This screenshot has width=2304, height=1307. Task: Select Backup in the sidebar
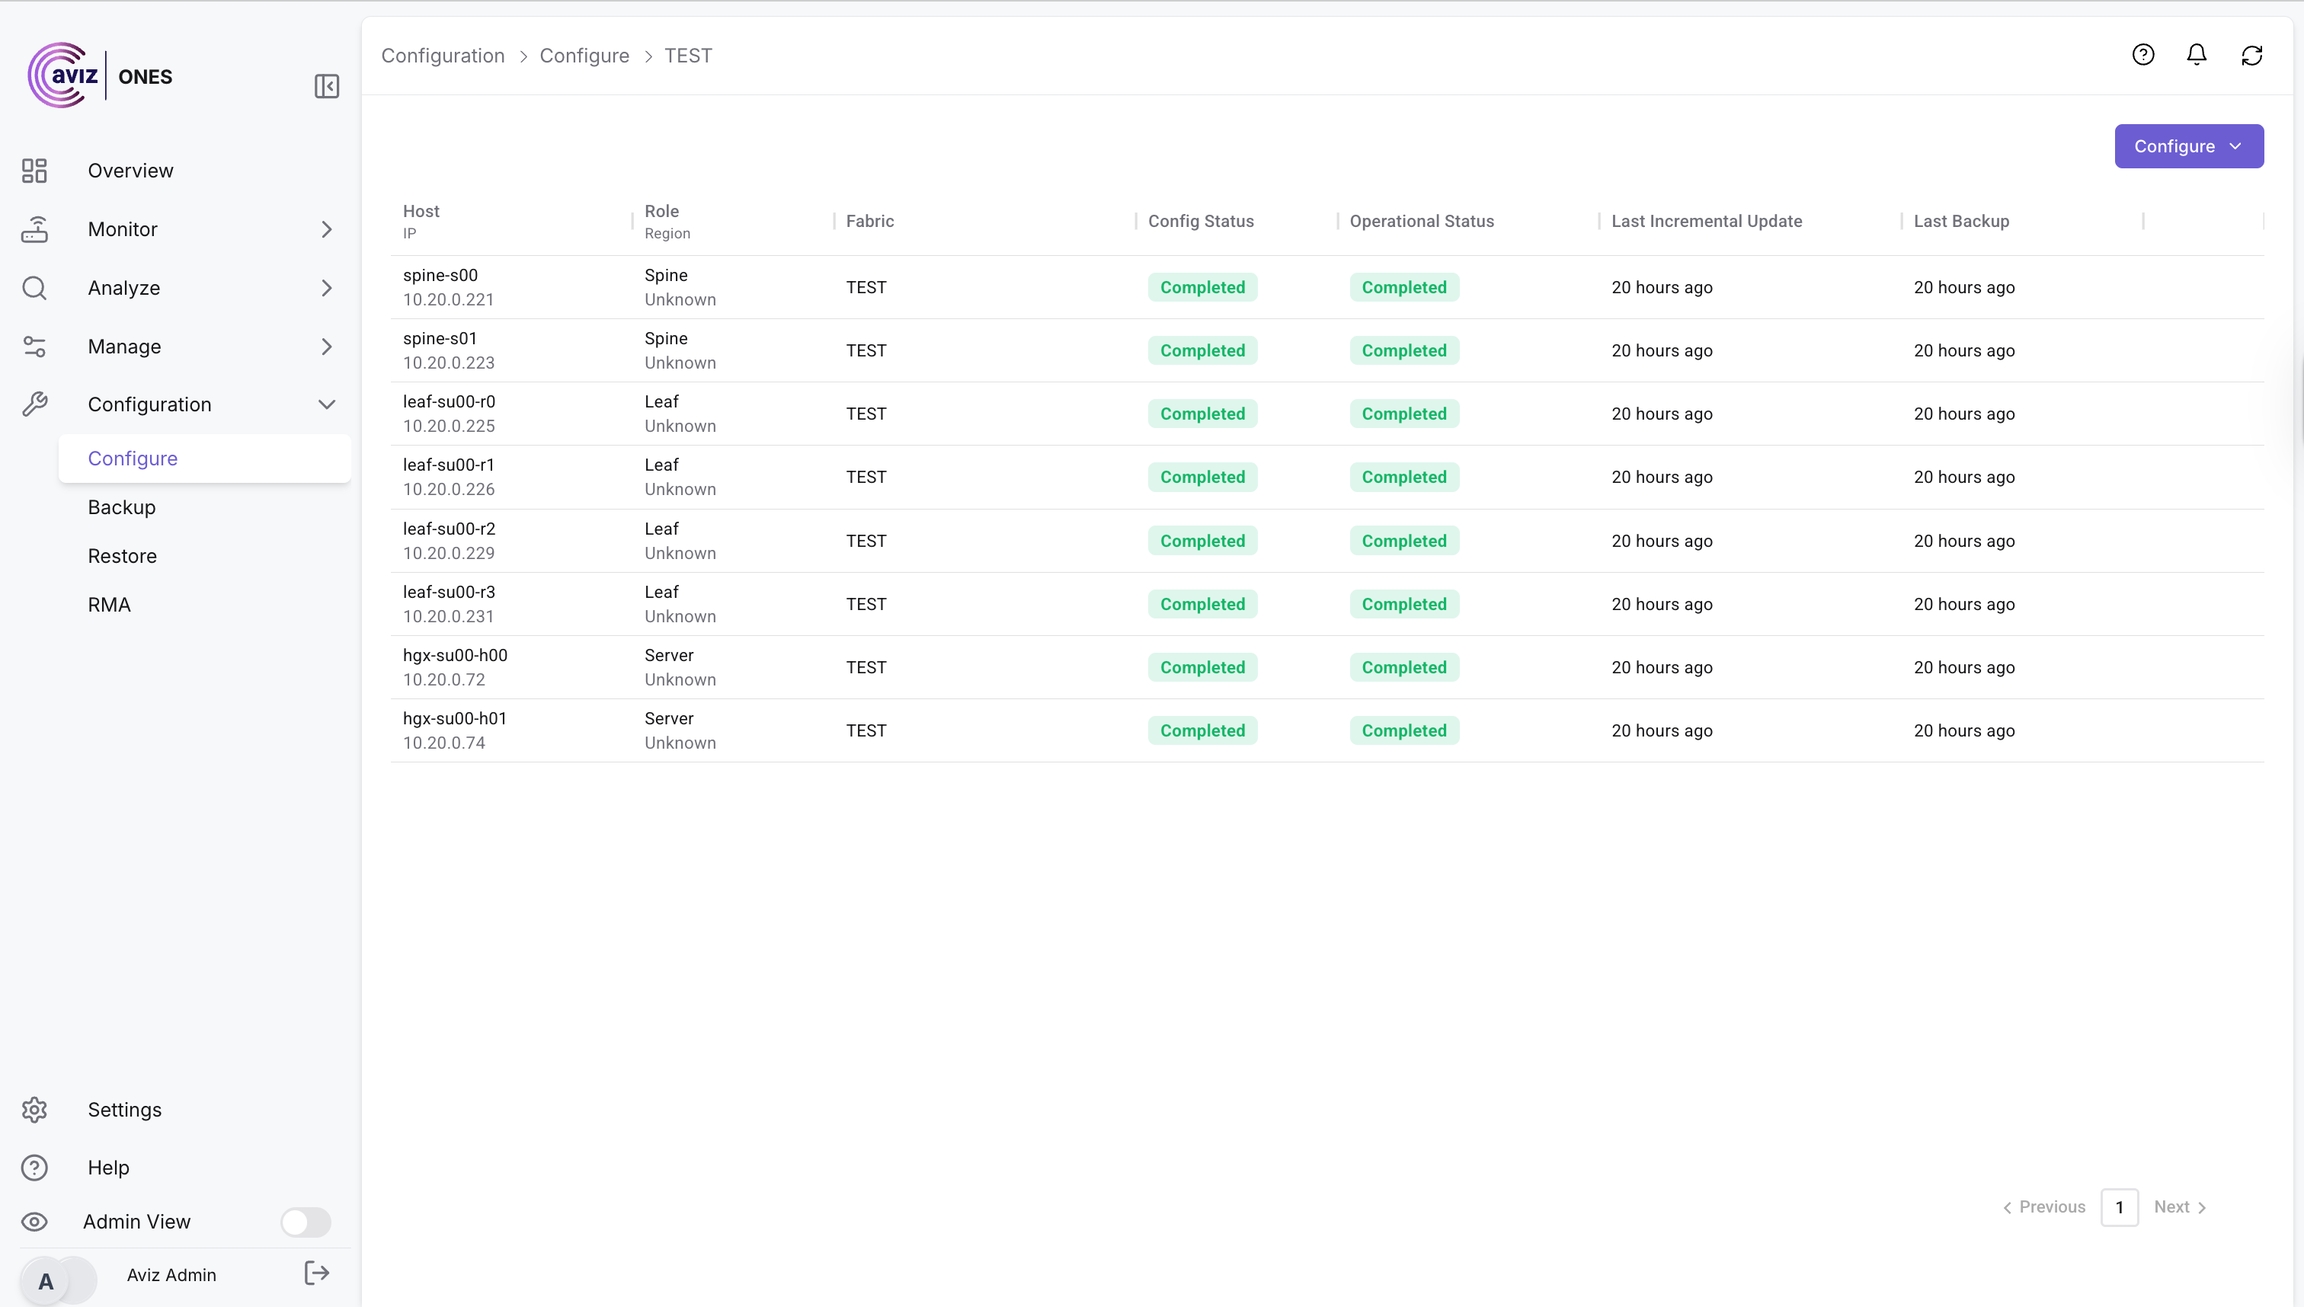(122, 507)
